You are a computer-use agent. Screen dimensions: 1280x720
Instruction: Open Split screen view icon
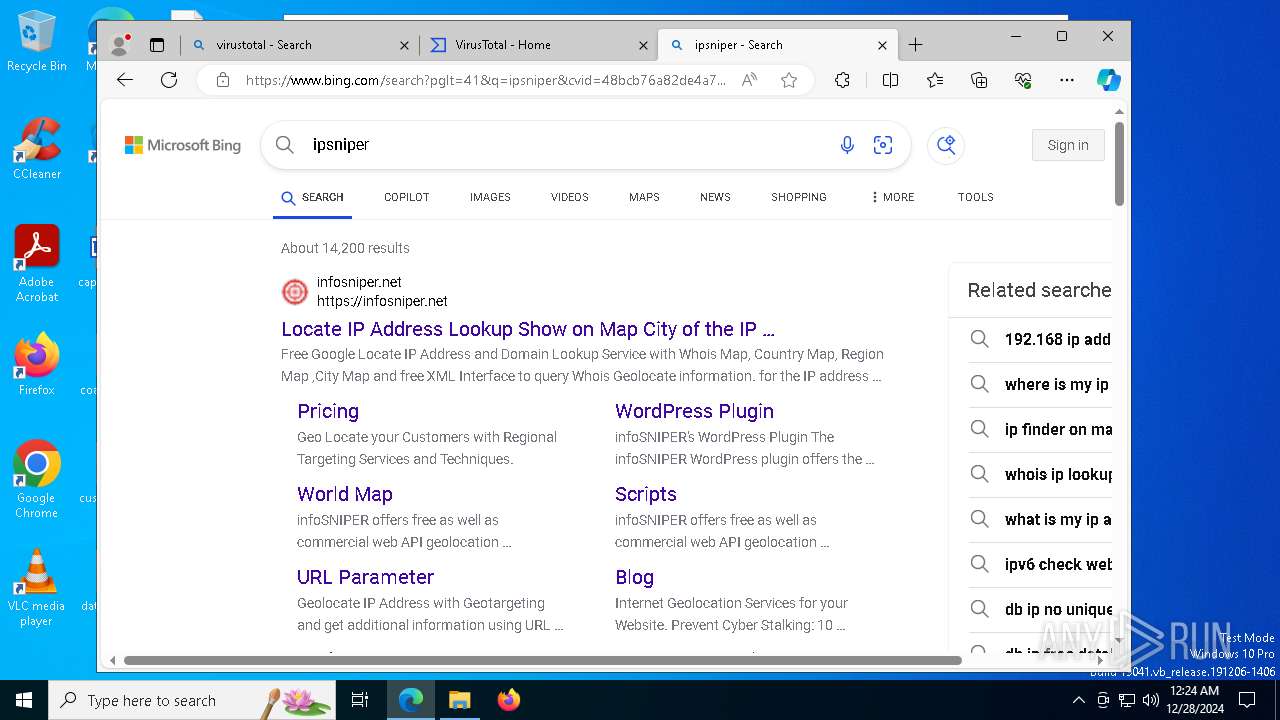click(890, 80)
